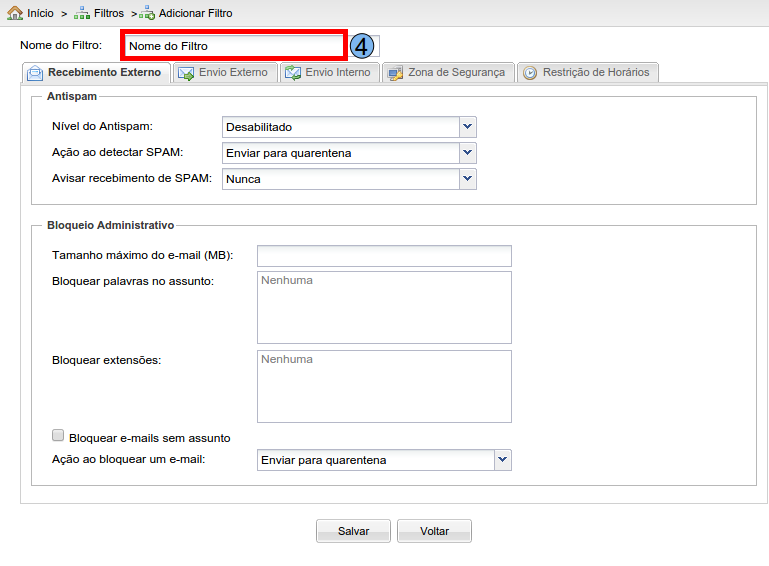Expand the Ação ao detectar SPAM dropdown
This screenshot has width=769, height=566.
click(x=467, y=153)
